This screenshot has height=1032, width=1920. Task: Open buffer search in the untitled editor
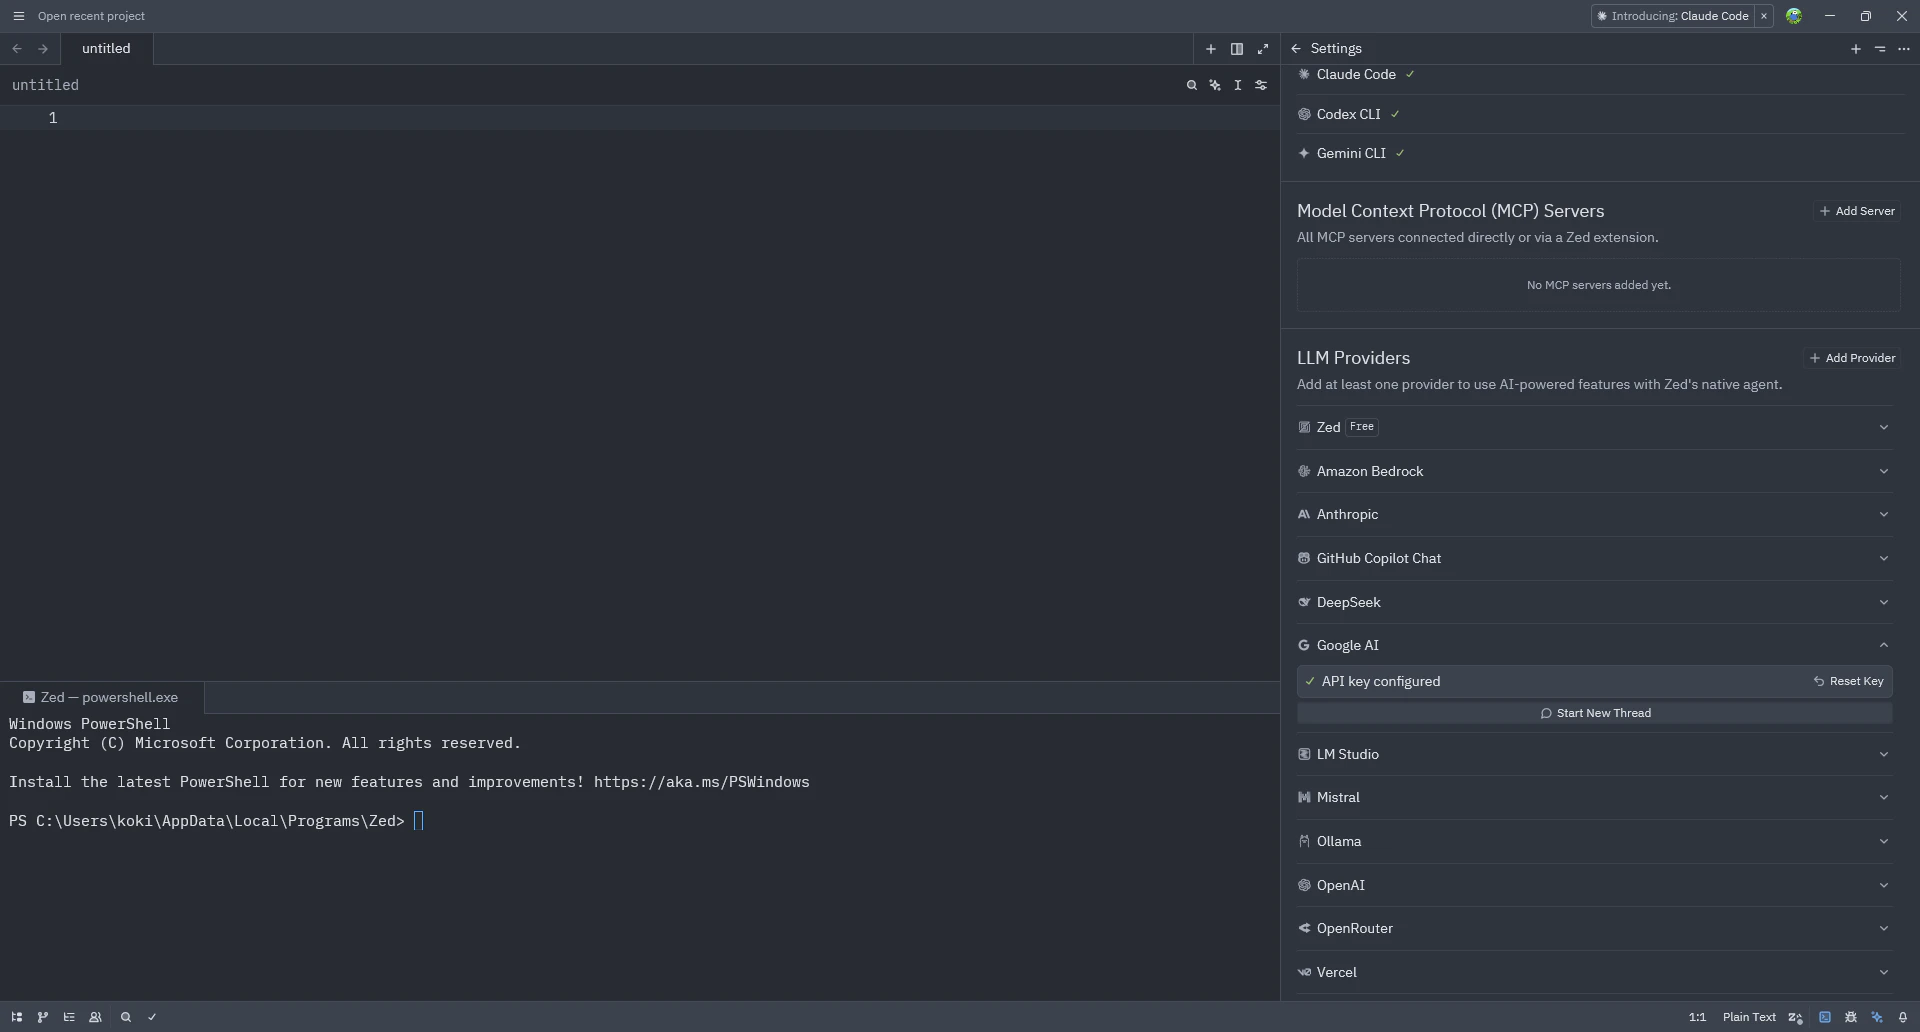tap(1192, 85)
